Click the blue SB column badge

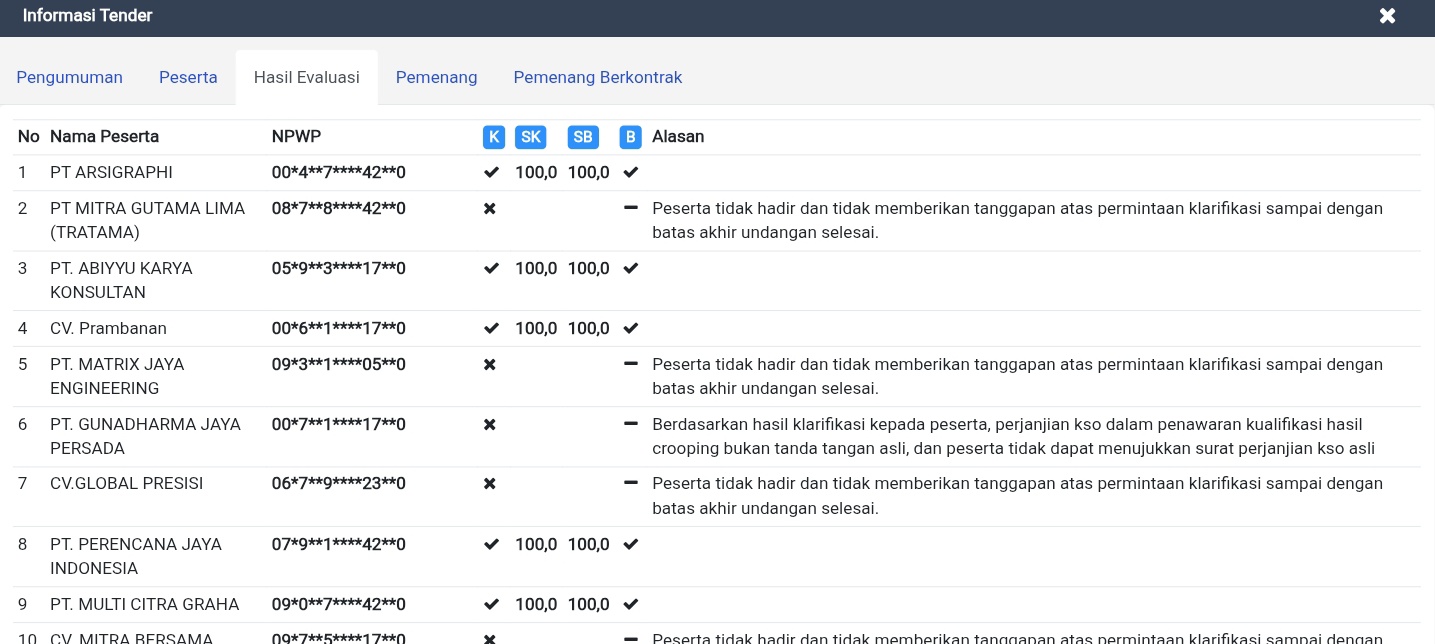583,137
